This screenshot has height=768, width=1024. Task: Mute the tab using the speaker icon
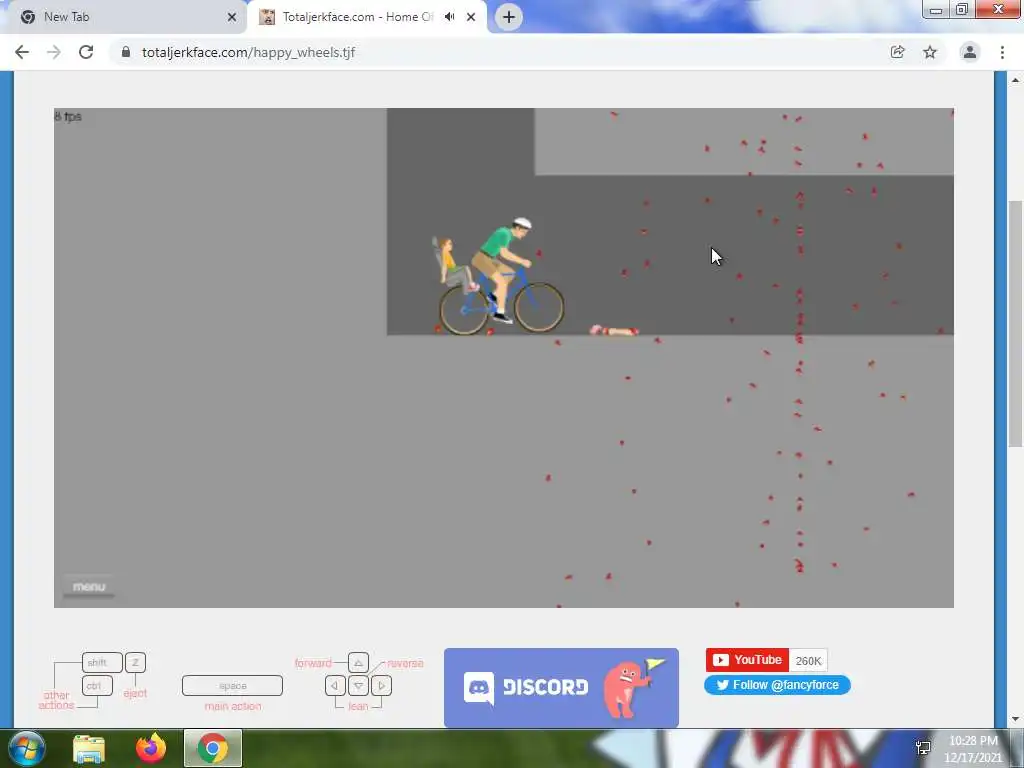click(449, 17)
